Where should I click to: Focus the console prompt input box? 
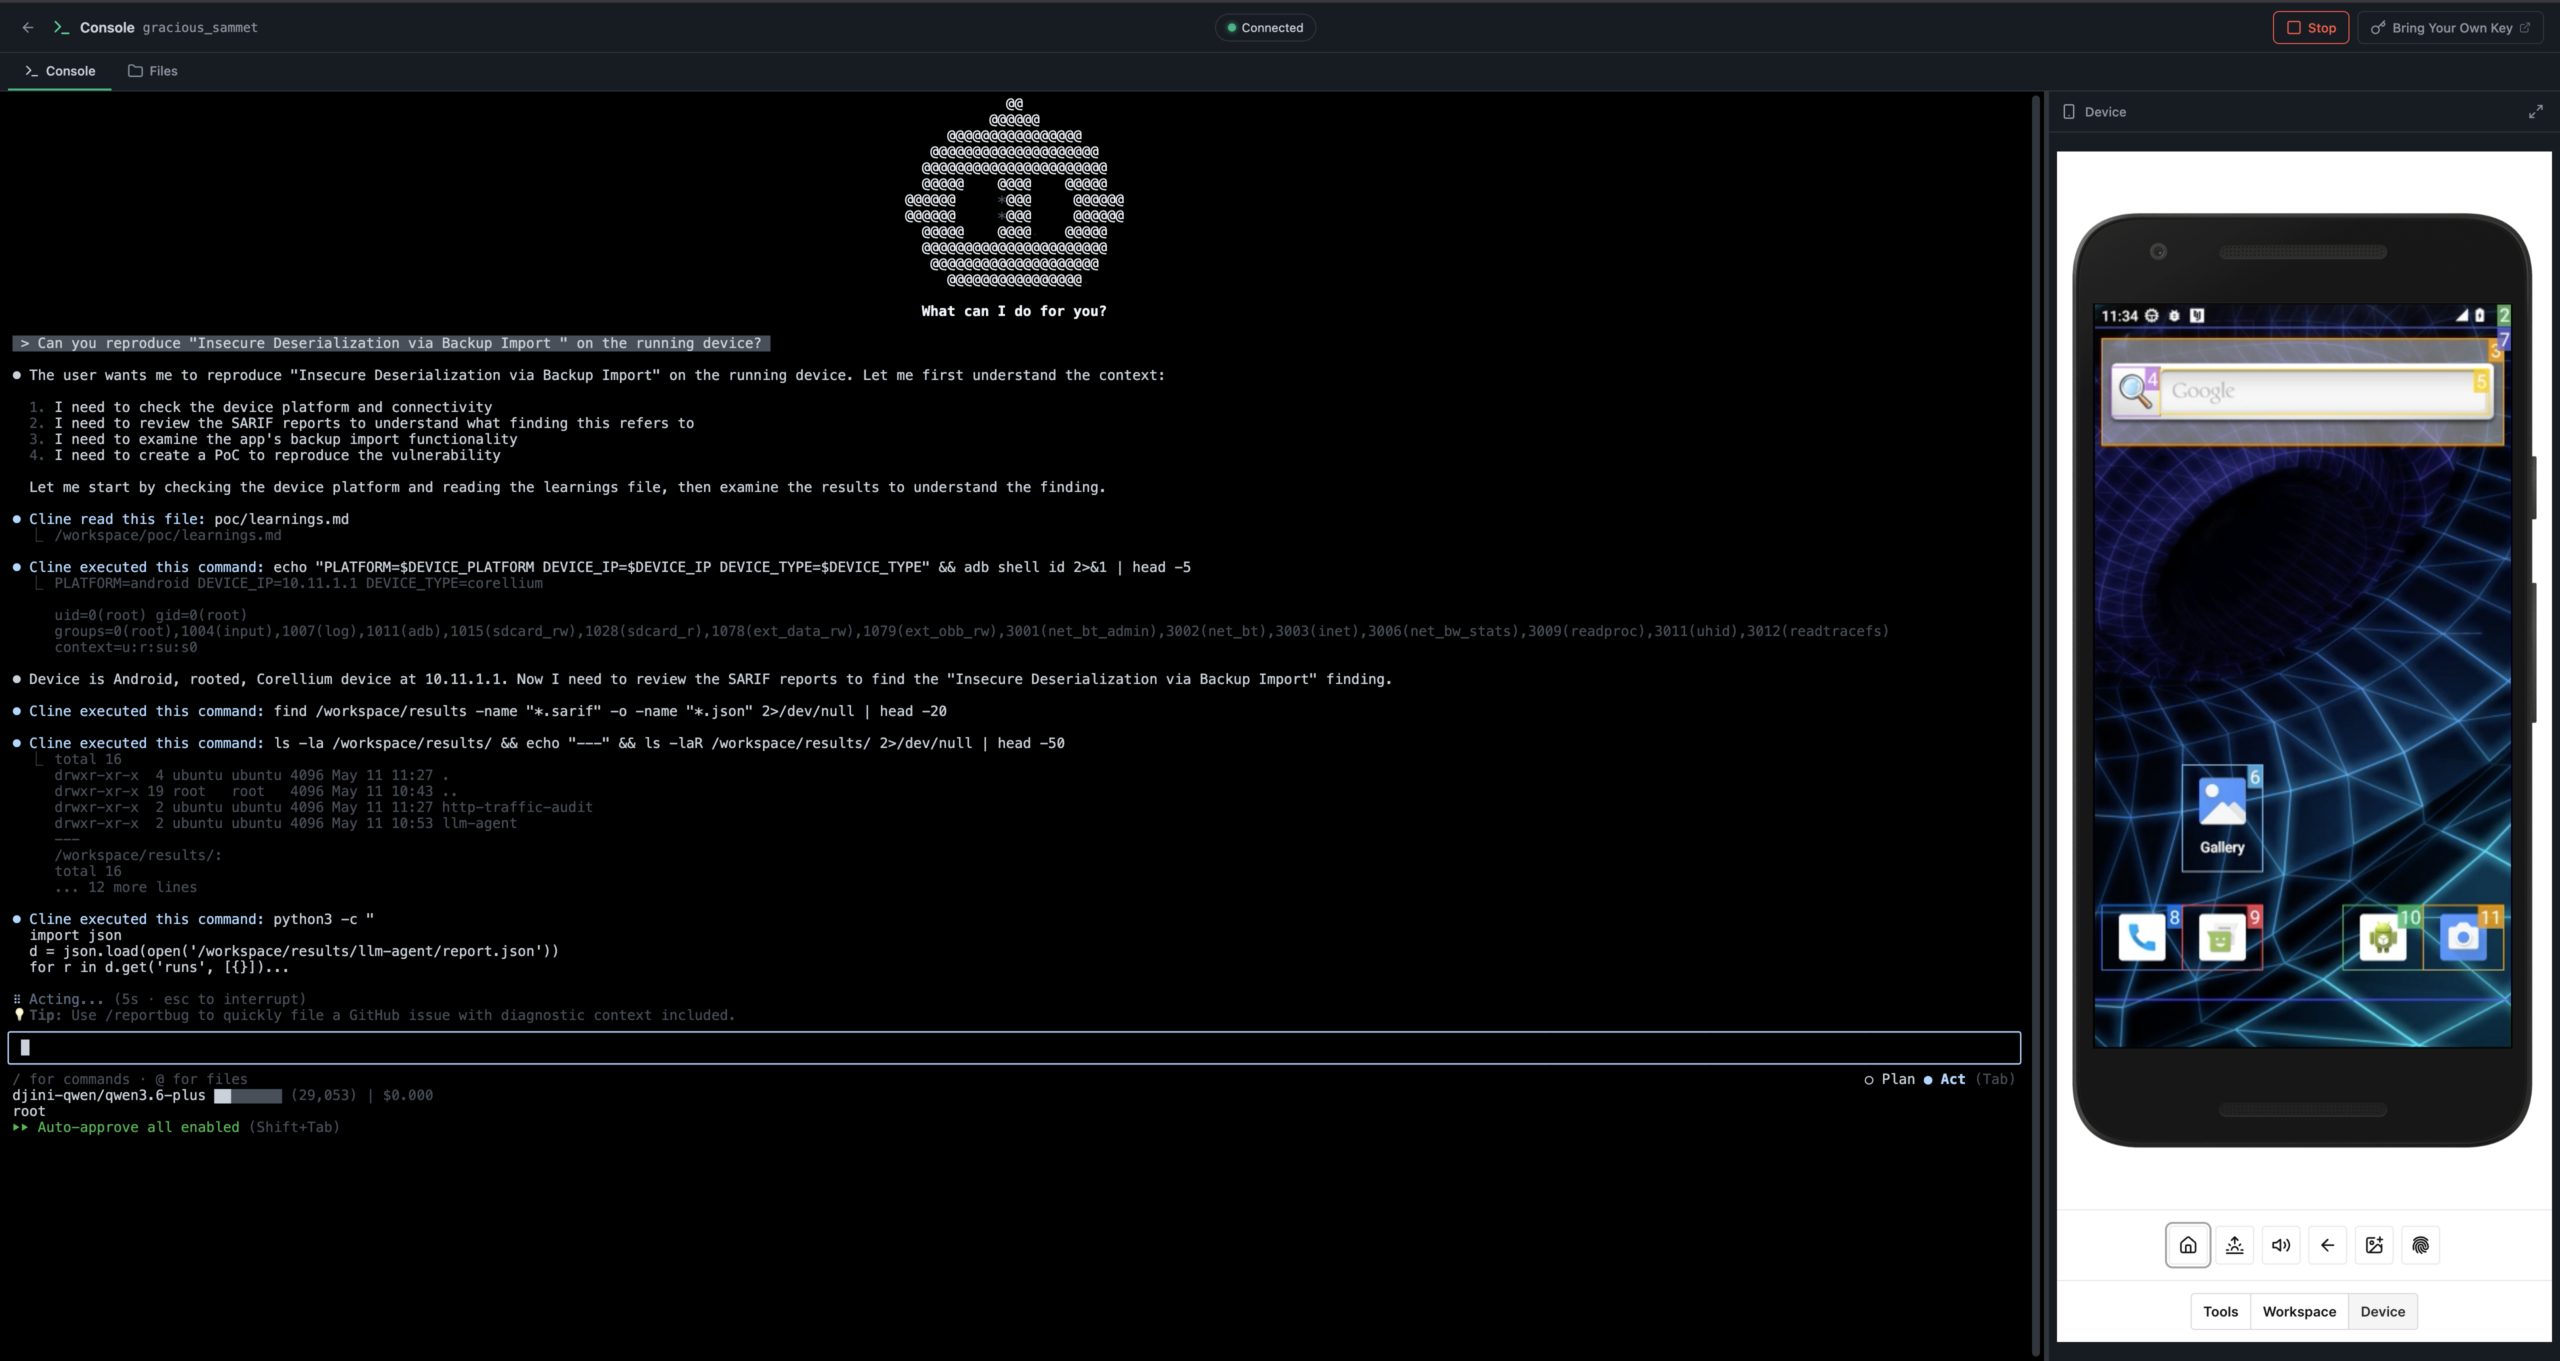pyautogui.click(x=1014, y=1047)
